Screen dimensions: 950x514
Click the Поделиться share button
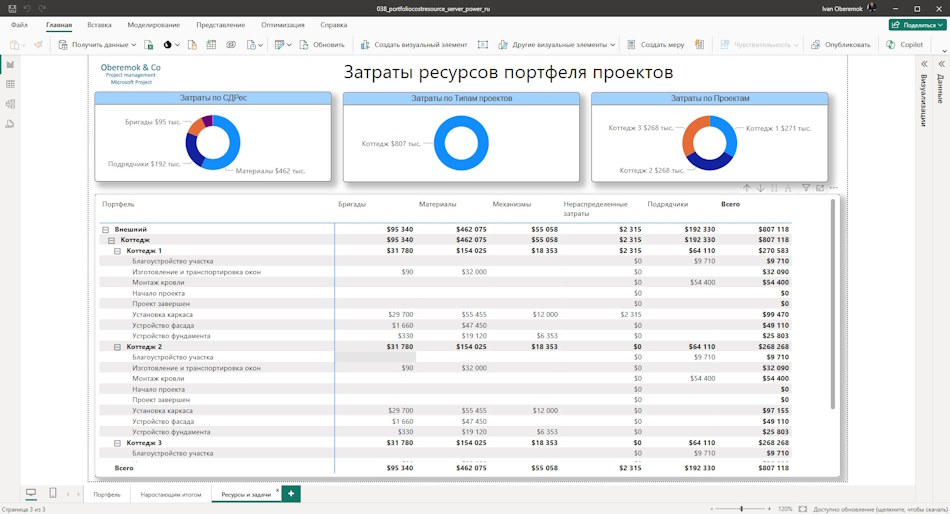click(x=917, y=25)
